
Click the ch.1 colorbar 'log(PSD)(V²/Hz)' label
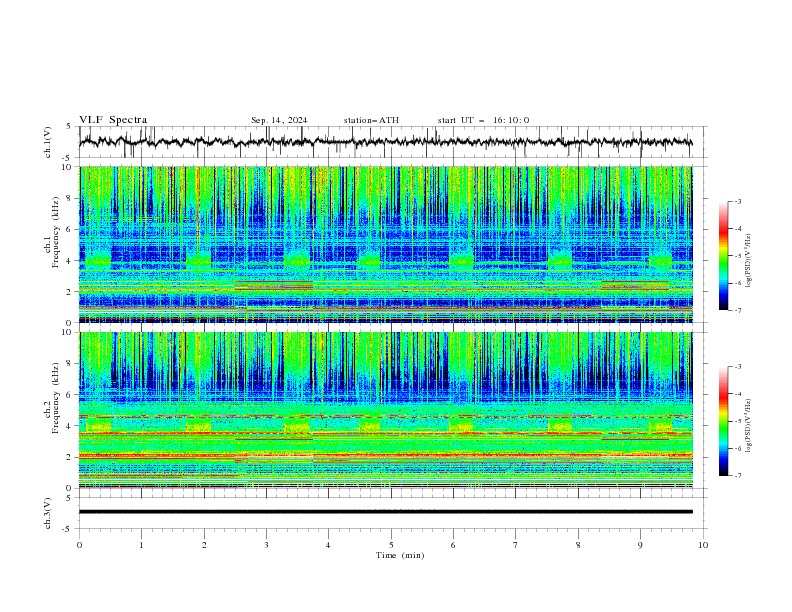pyautogui.click(x=749, y=261)
